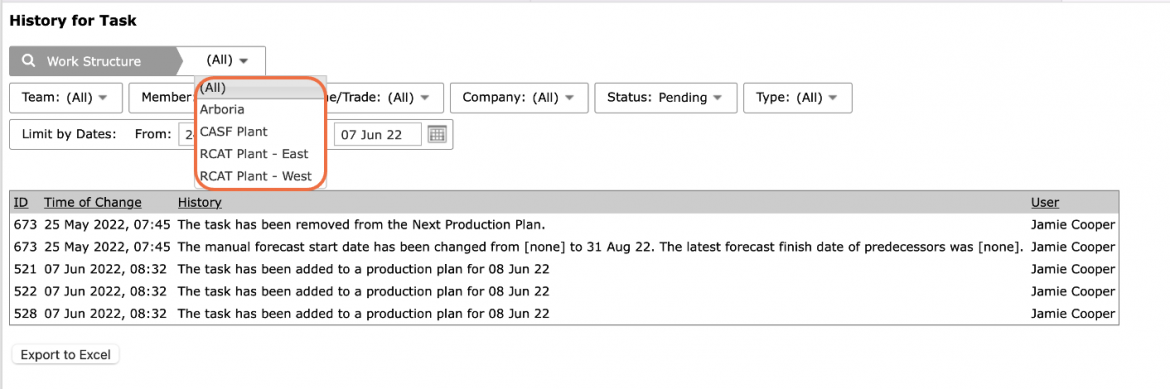Open the calendar picker icon beside 07 Jun 22
Screen dimensions: 1170x389
point(437,134)
